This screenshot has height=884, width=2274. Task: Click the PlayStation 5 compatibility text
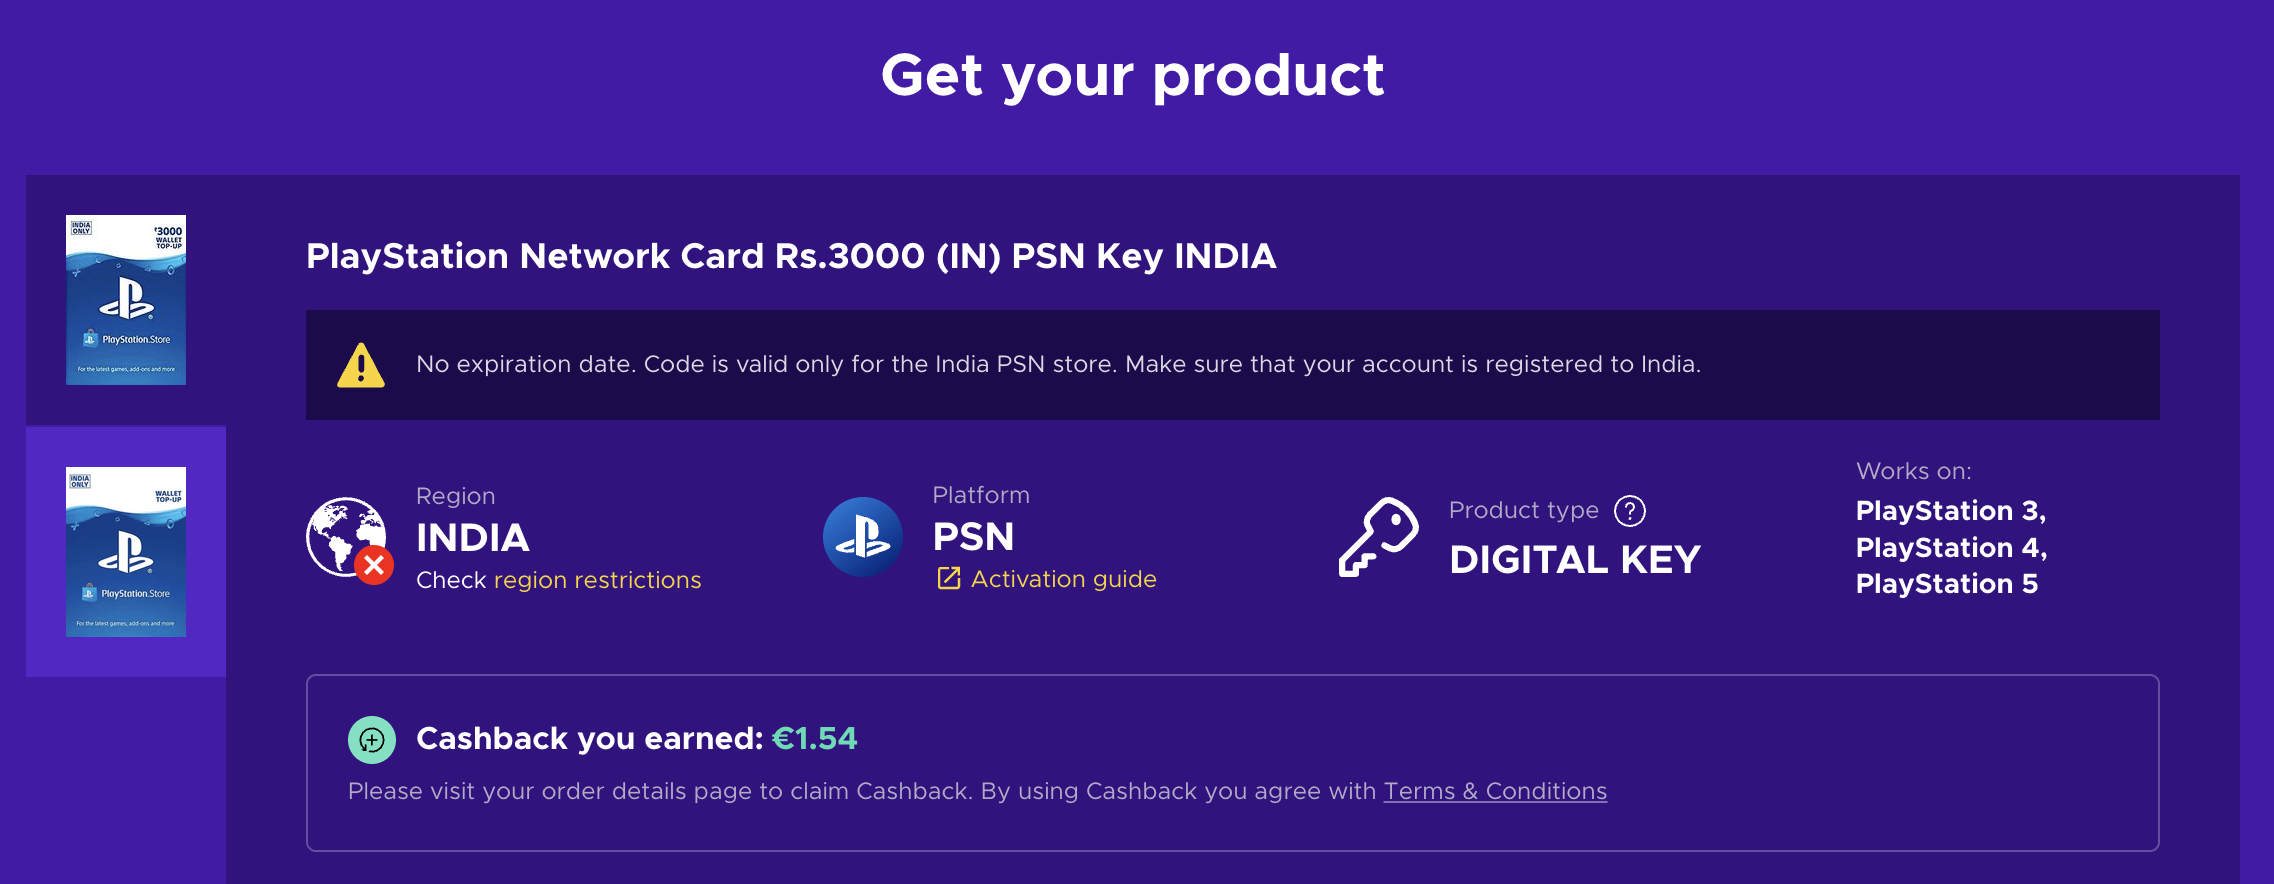tap(1946, 584)
